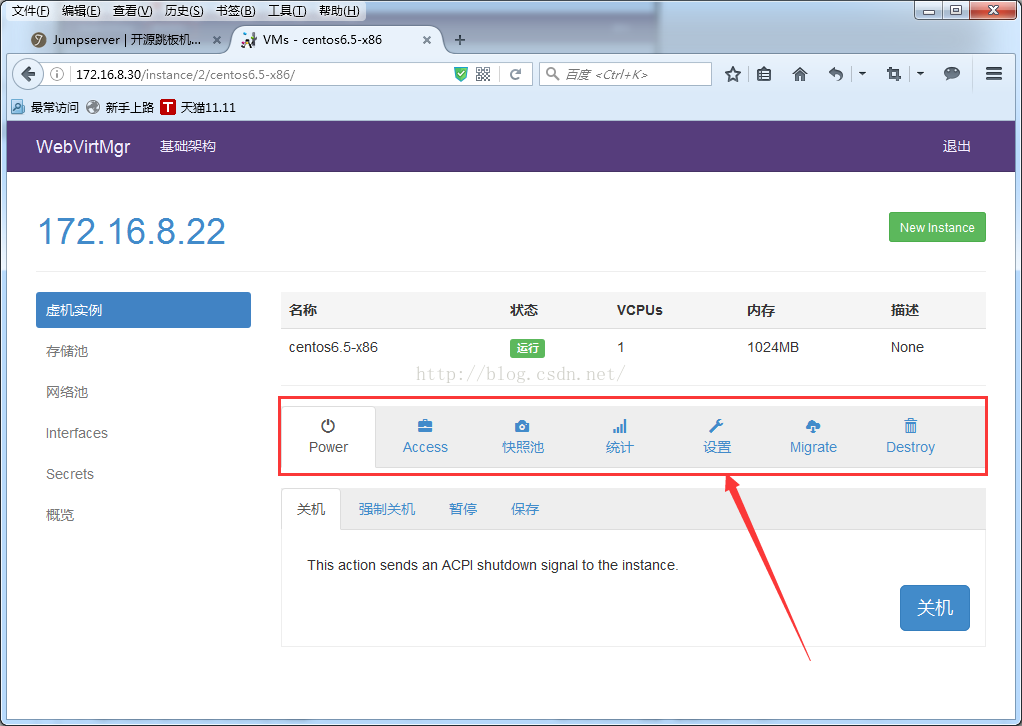Viewport: 1022px width, 726px height.
Task: Click the URL address field
Action: tap(261, 74)
